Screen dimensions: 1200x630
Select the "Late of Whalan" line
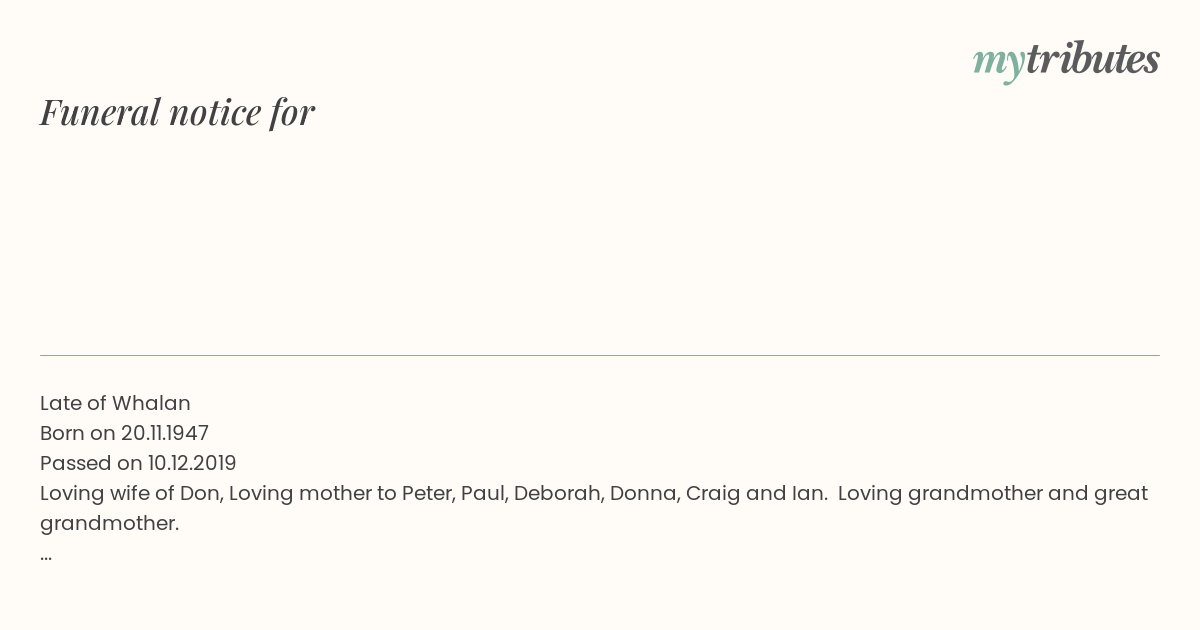click(115, 403)
